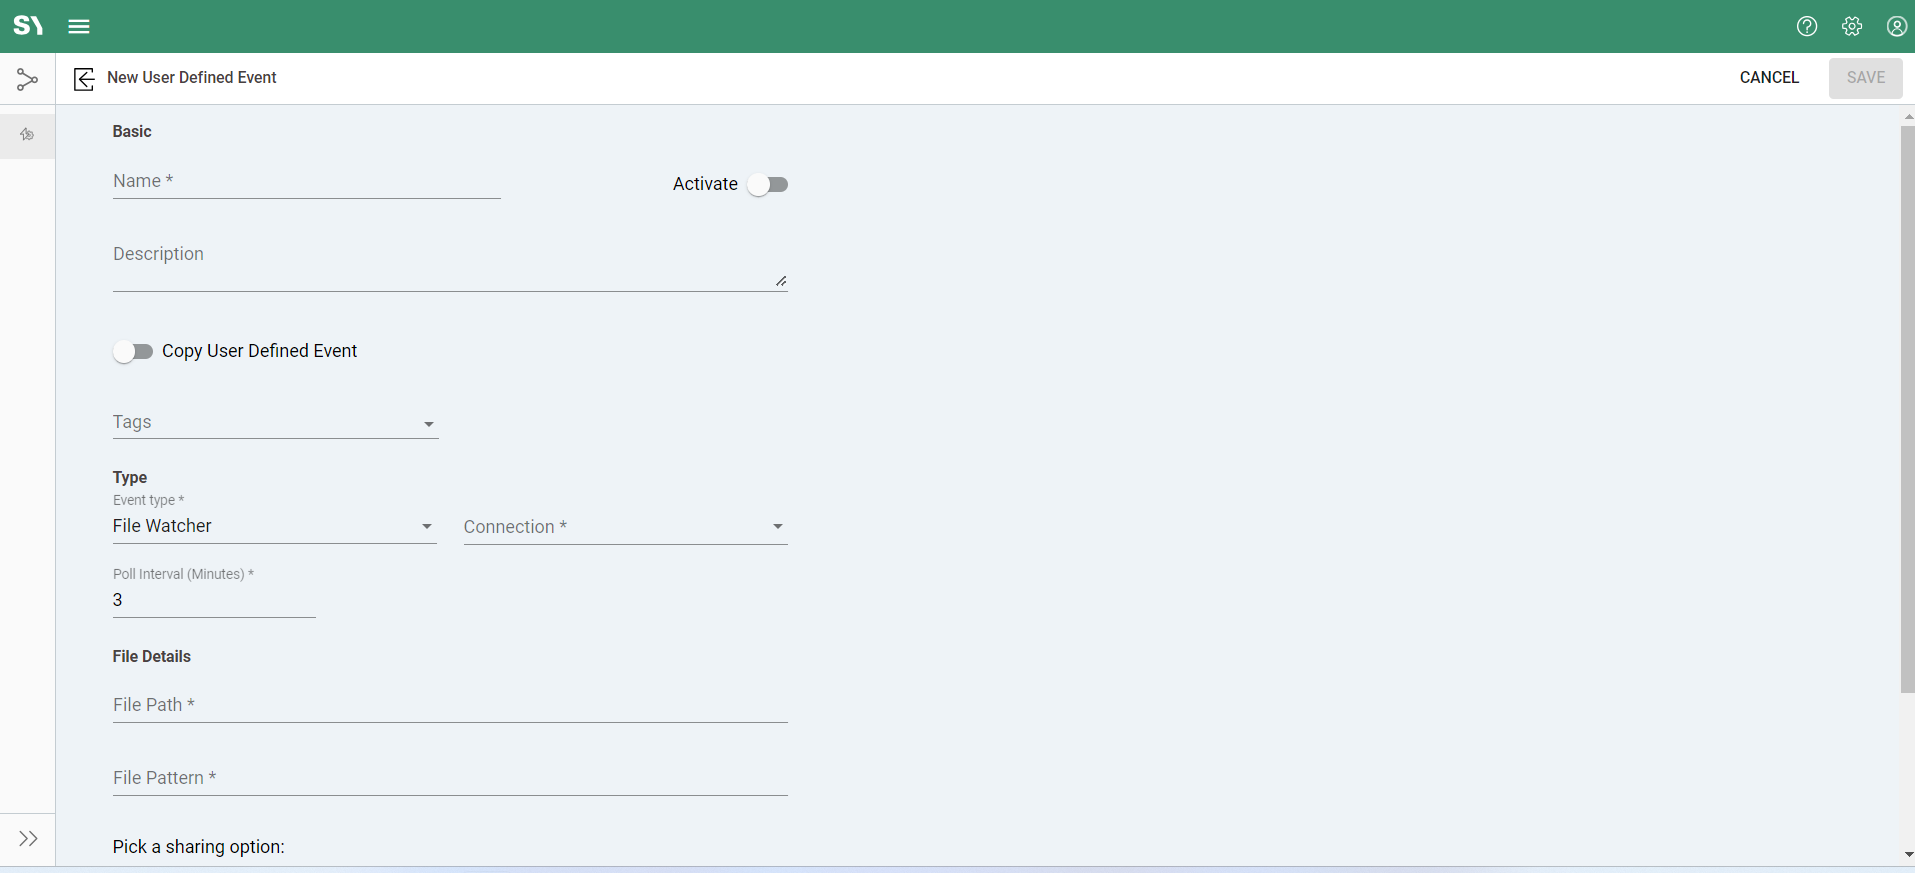1915x873 pixels.
Task: Expand the sidebar with double chevron
Action: pos(28,838)
